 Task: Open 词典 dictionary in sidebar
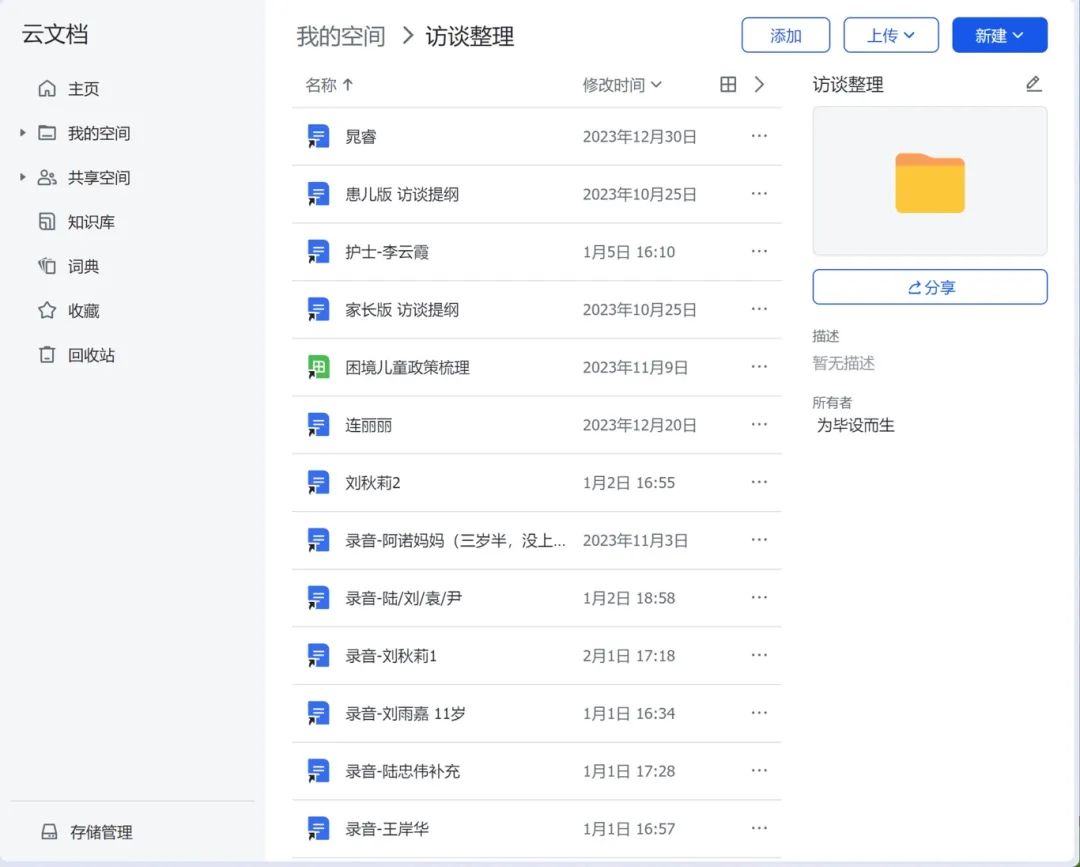tap(82, 267)
